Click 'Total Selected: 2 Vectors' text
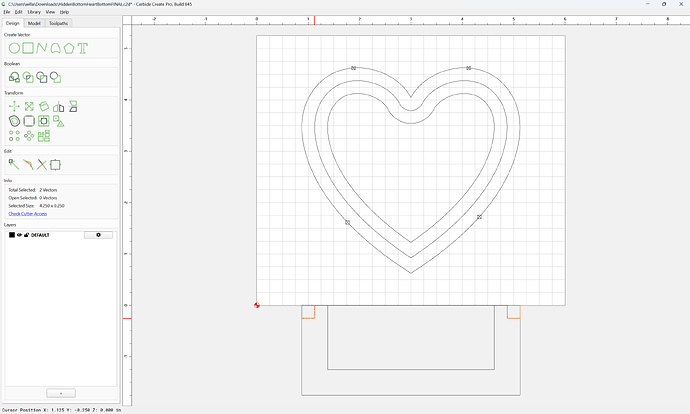This screenshot has width=690, height=414. click(33, 190)
